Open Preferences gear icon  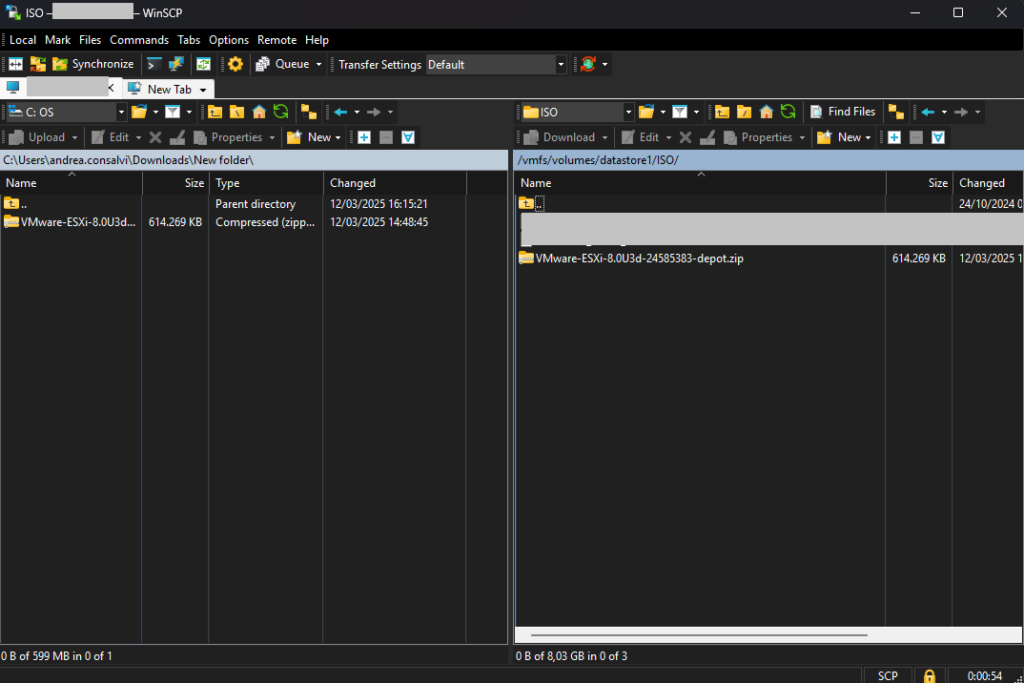pyautogui.click(x=235, y=64)
